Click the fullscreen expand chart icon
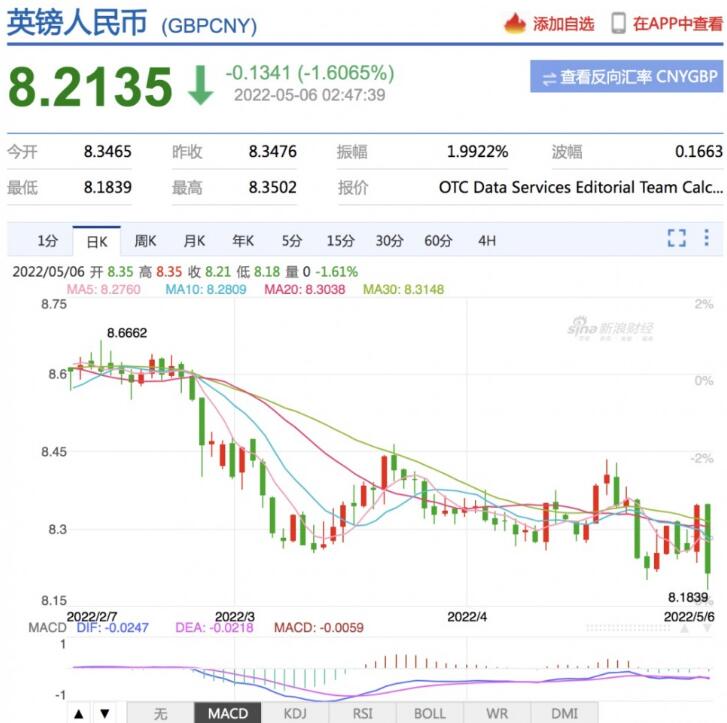Screen dimensions: 727x723 click(x=677, y=238)
